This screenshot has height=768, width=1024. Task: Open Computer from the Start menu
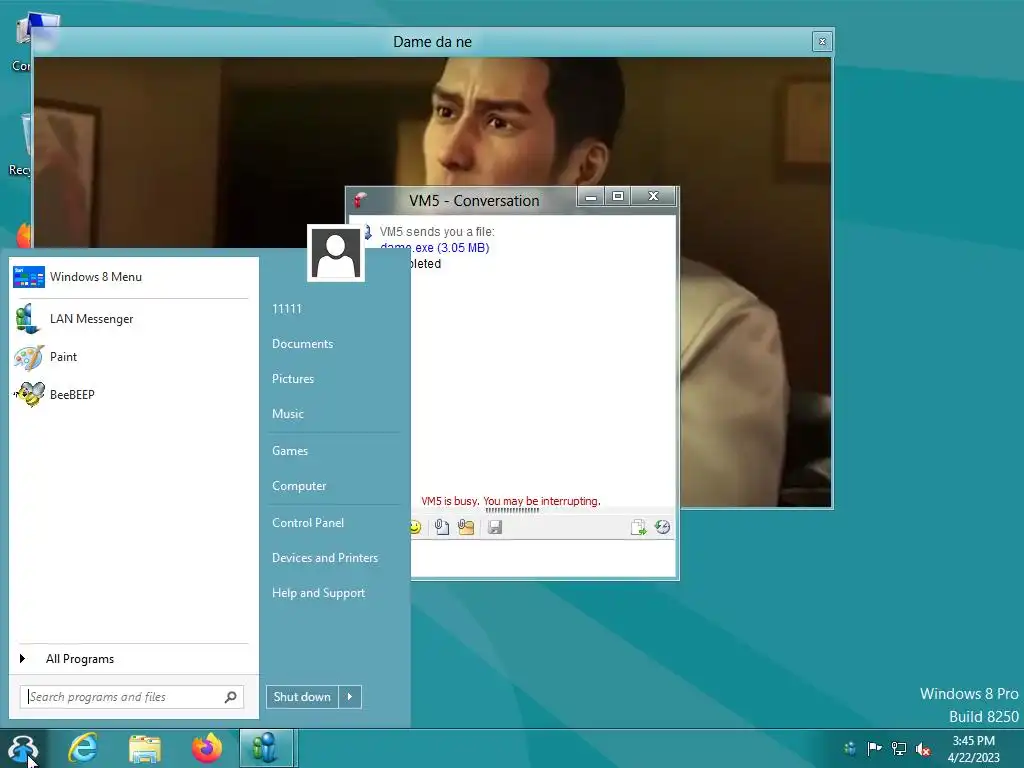pos(299,487)
